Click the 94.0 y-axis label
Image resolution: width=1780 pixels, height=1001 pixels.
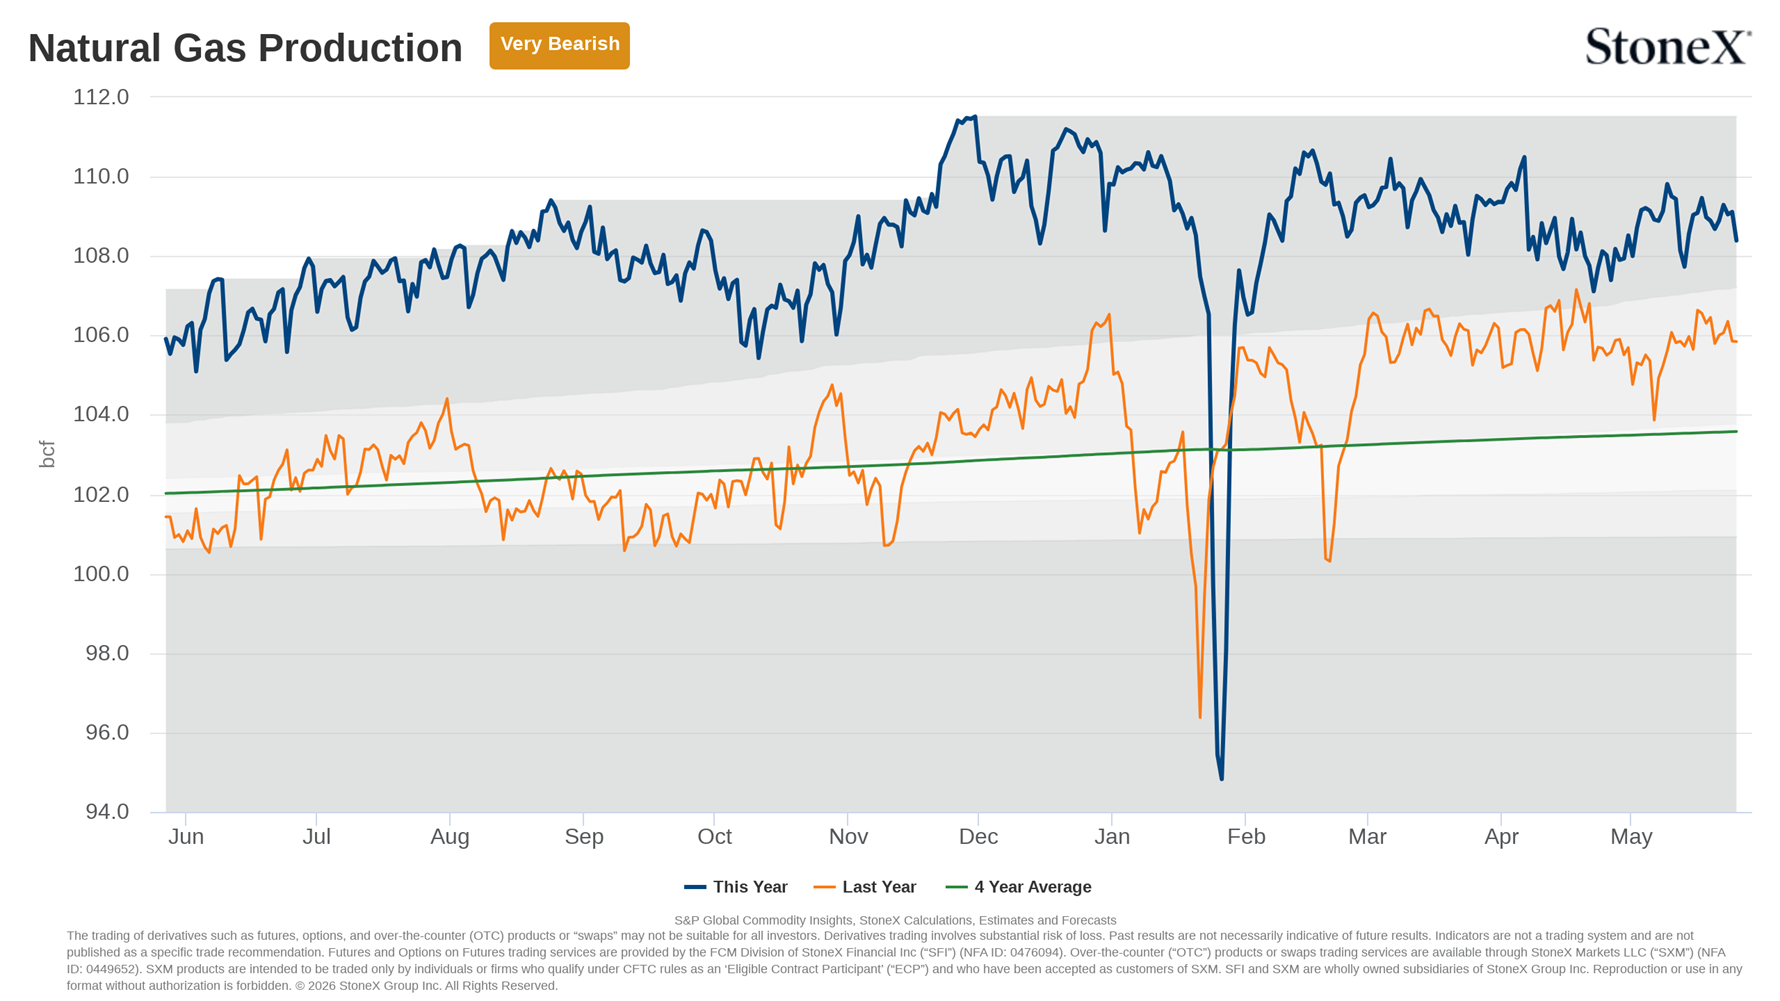pos(107,812)
